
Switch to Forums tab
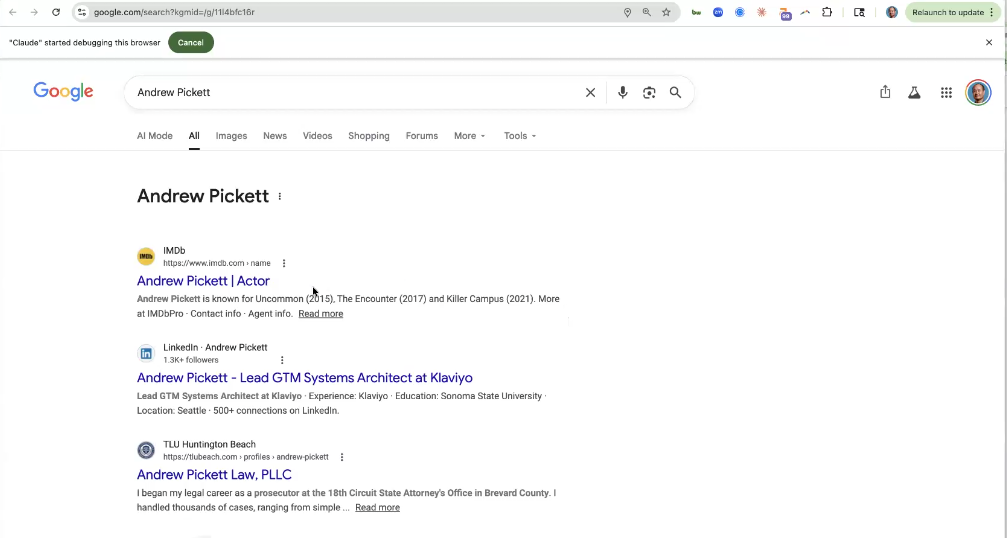[422, 135]
